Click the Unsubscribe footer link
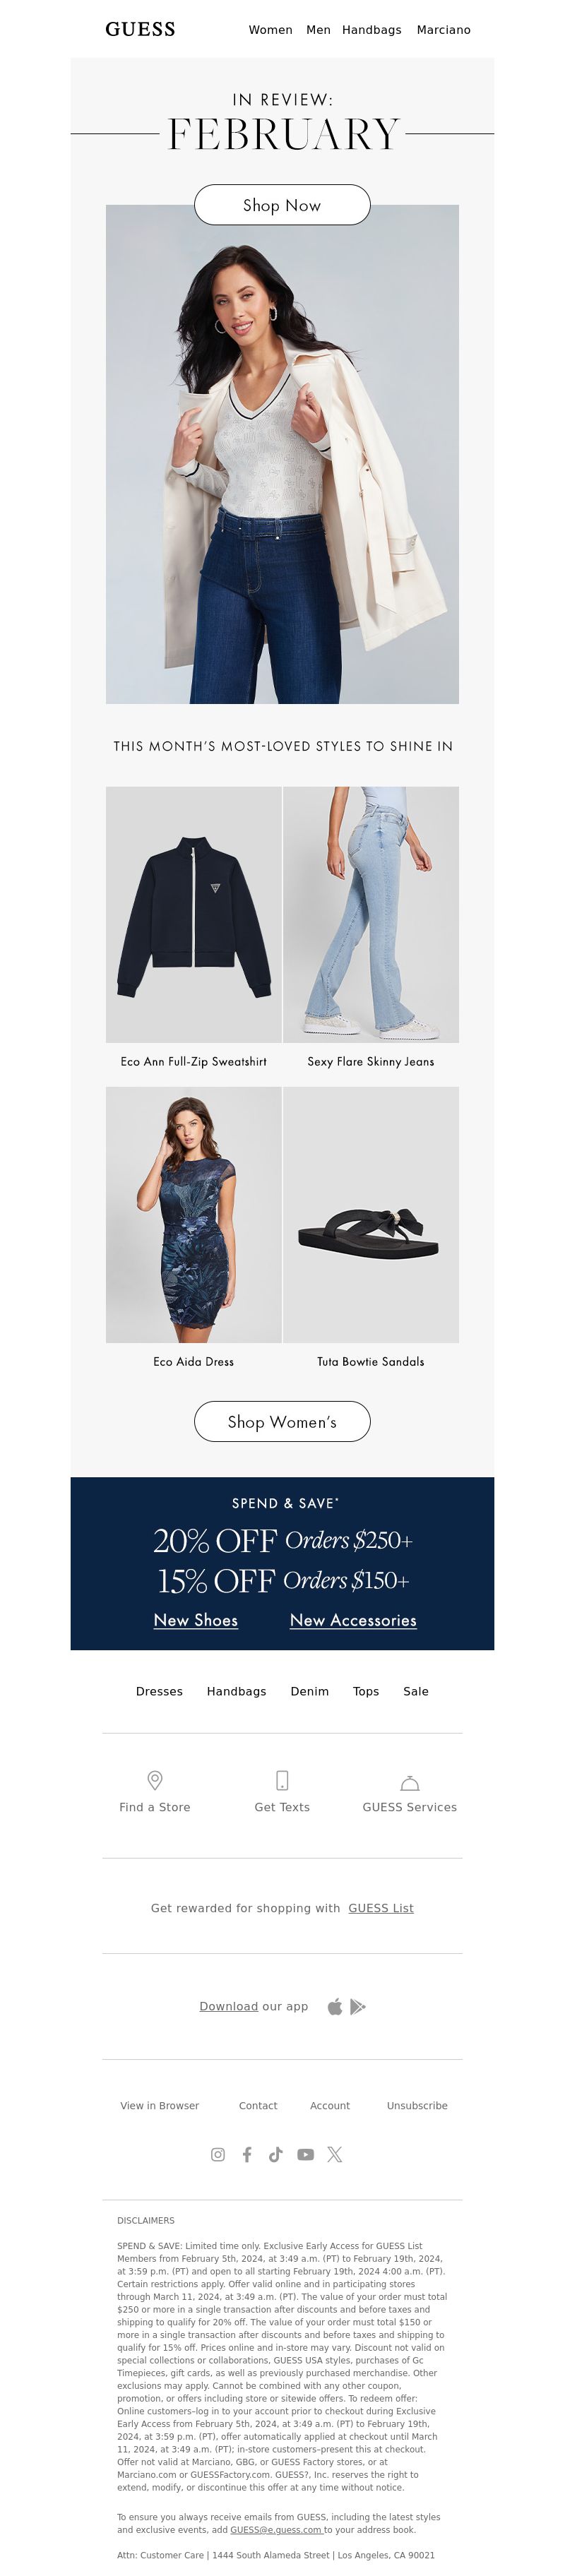This screenshot has height=2576, width=565. (x=417, y=2105)
